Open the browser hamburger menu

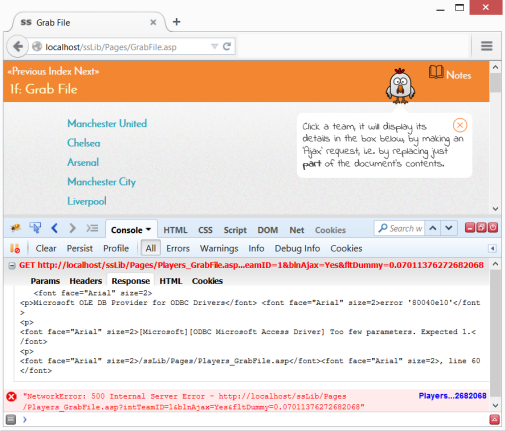pyautogui.click(x=487, y=46)
